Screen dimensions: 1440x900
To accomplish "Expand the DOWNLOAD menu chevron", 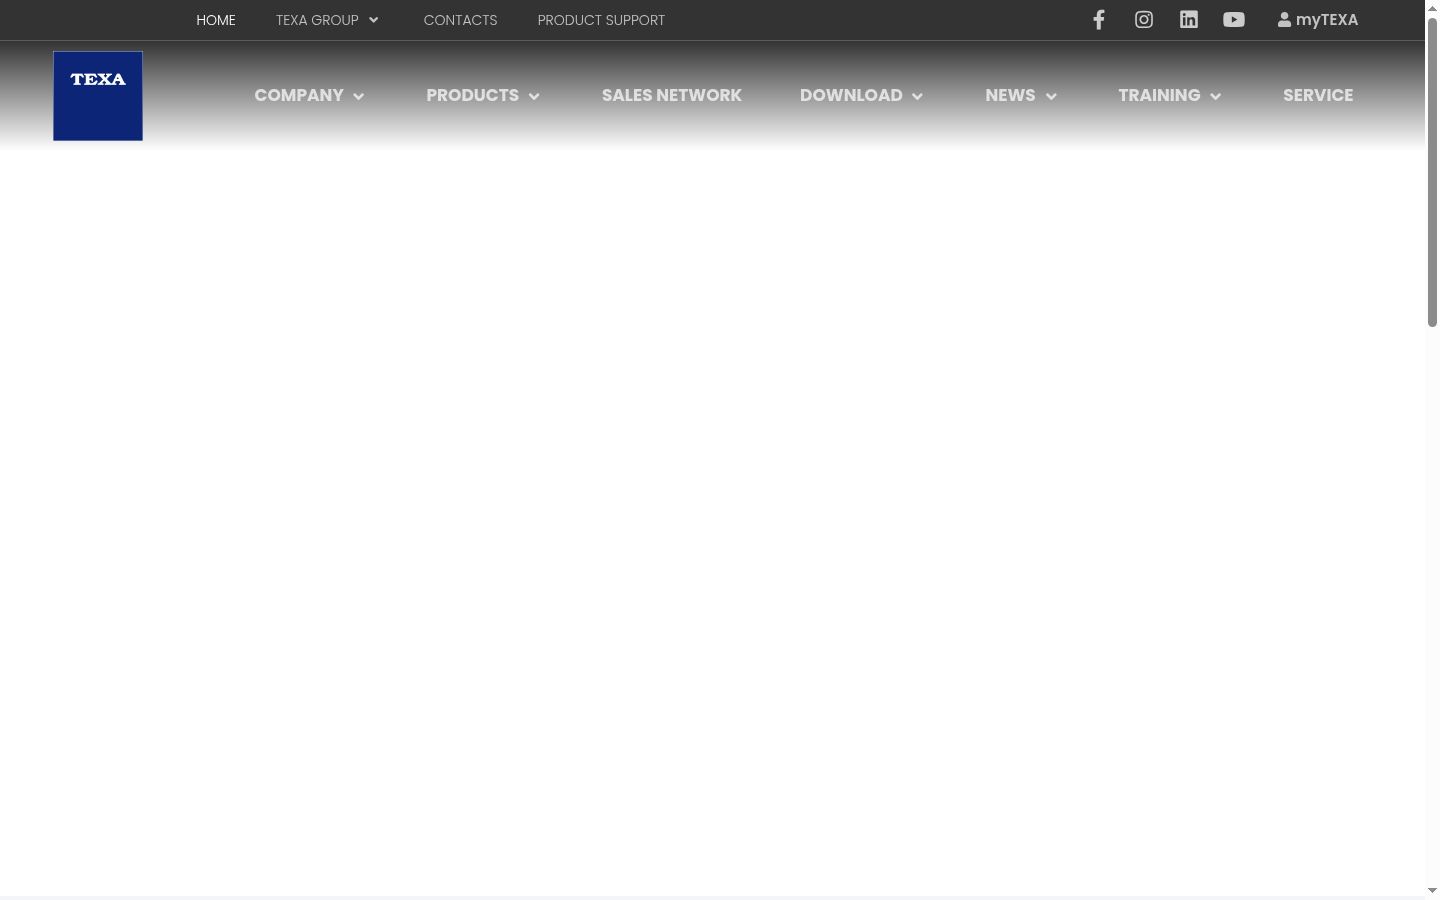I will (917, 96).
